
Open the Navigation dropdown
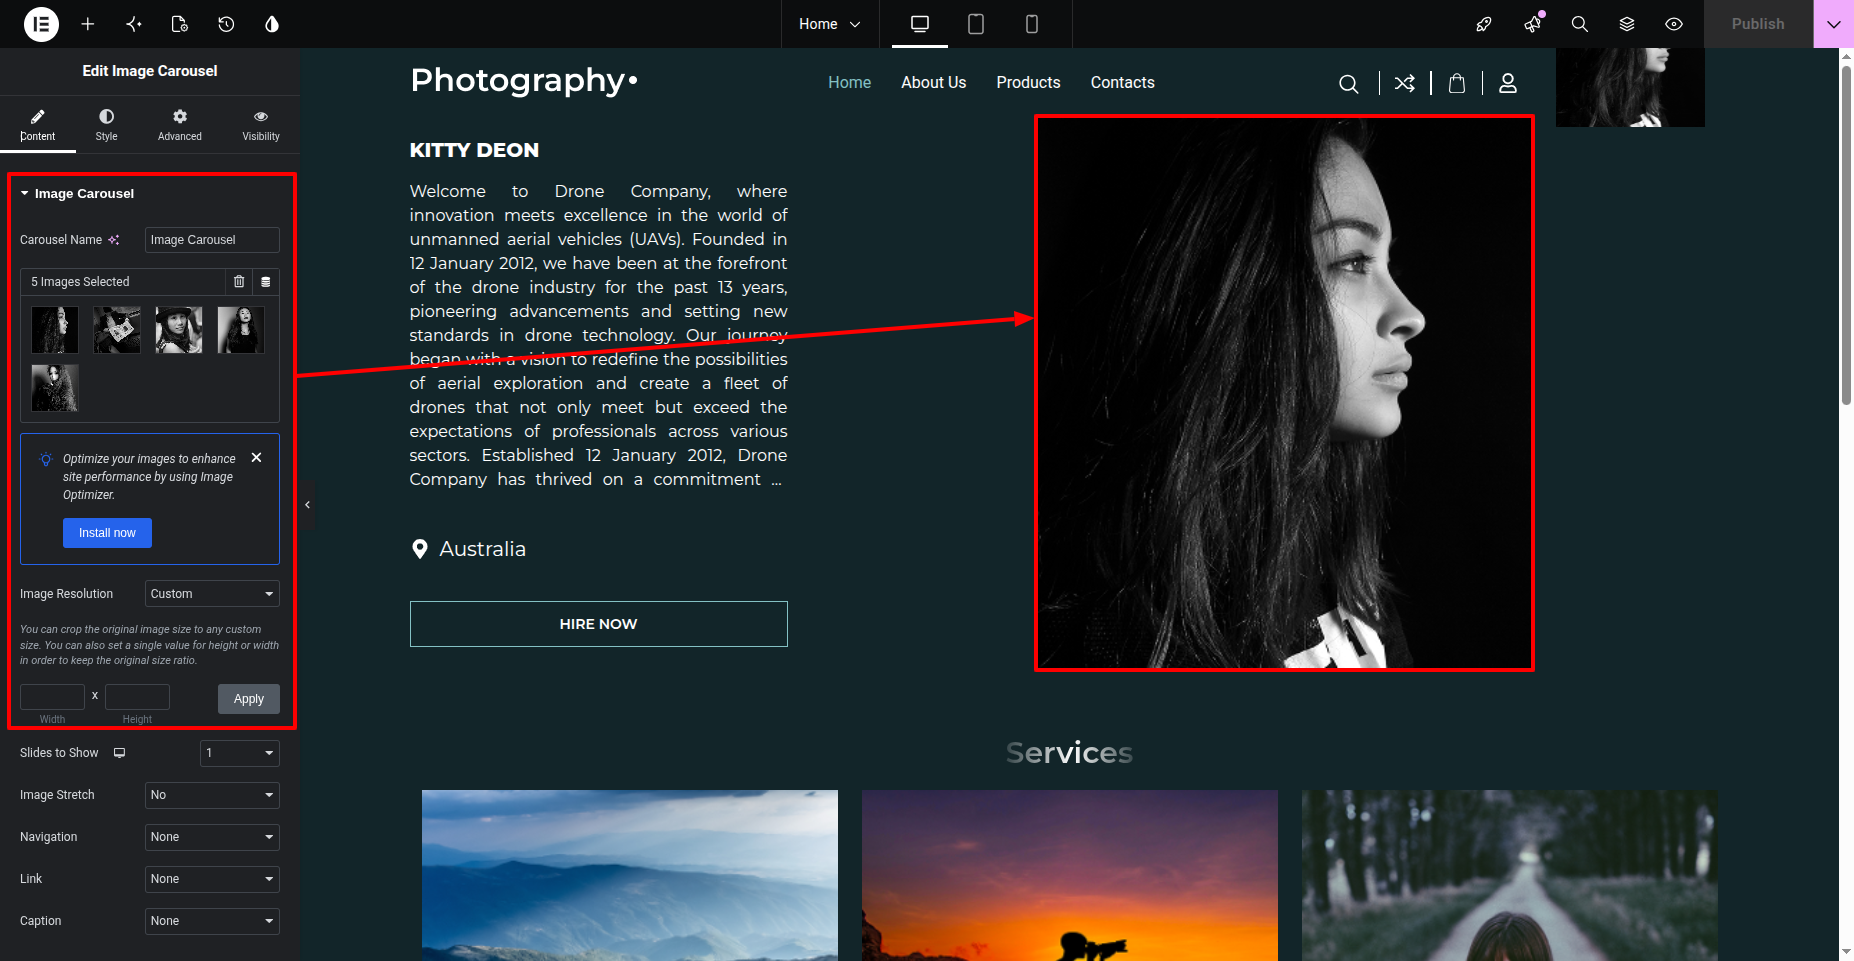click(x=212, y=837)
